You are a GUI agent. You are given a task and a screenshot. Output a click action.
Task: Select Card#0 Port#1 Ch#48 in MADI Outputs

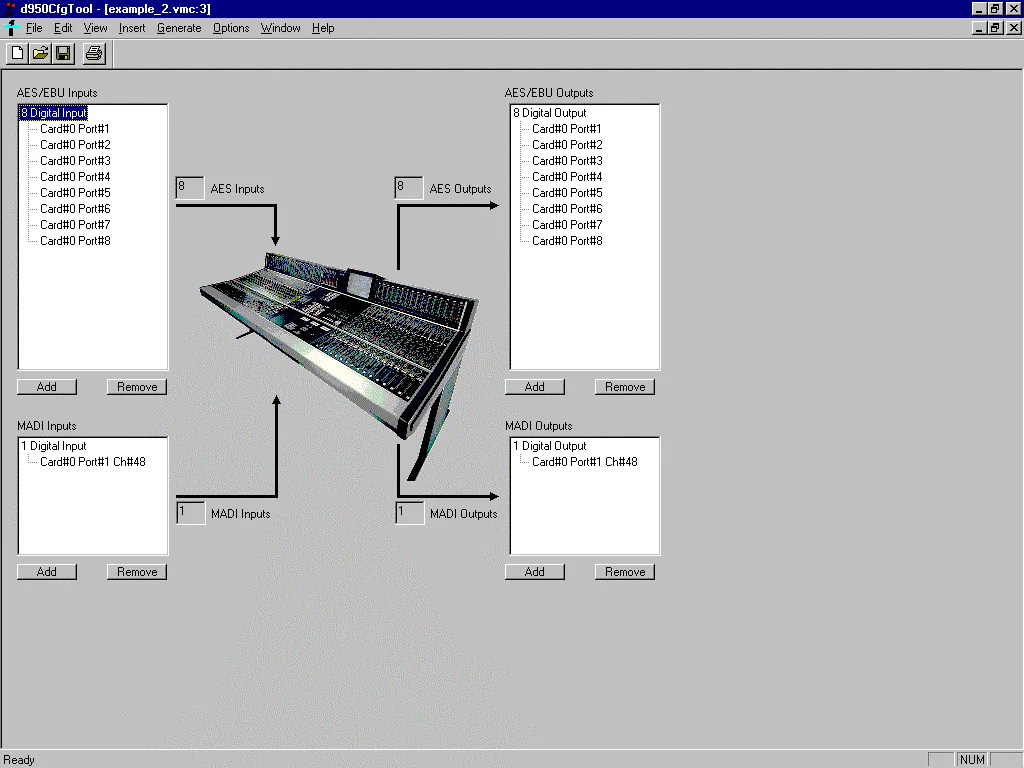(x=584, y=462)
